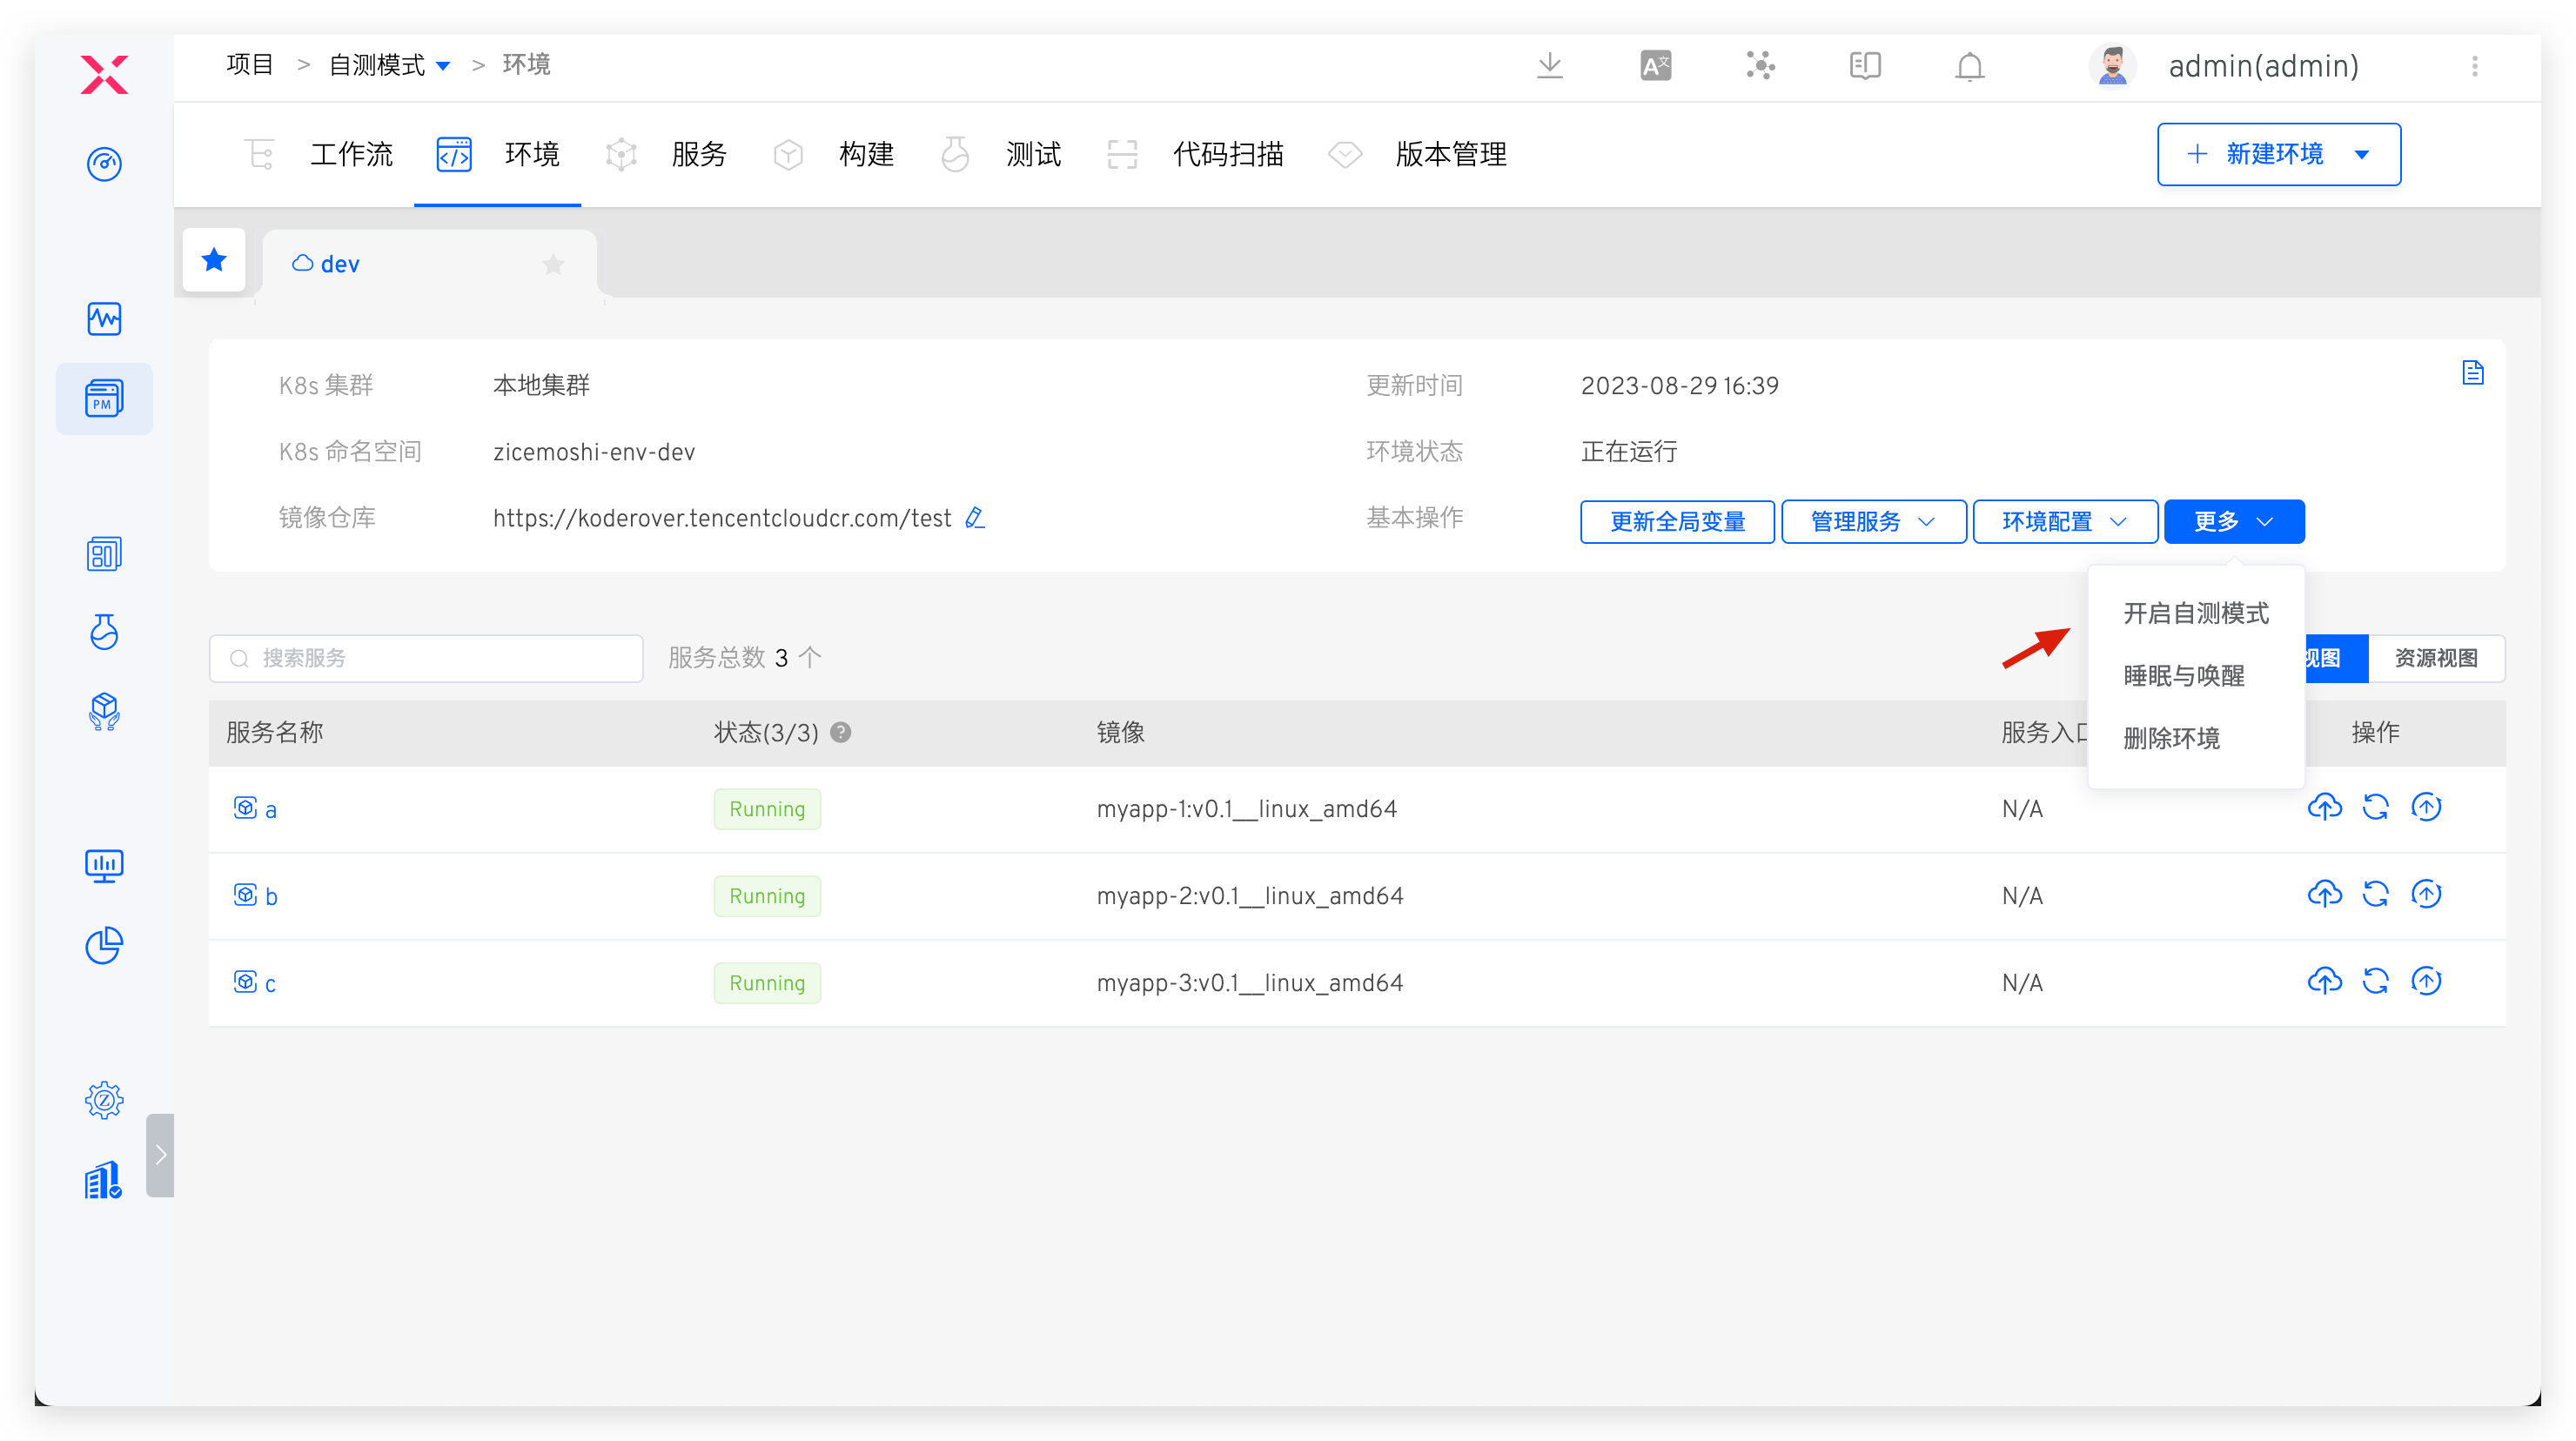
Task: Switch to the 工作流 tab
Action: click(350, 154)
